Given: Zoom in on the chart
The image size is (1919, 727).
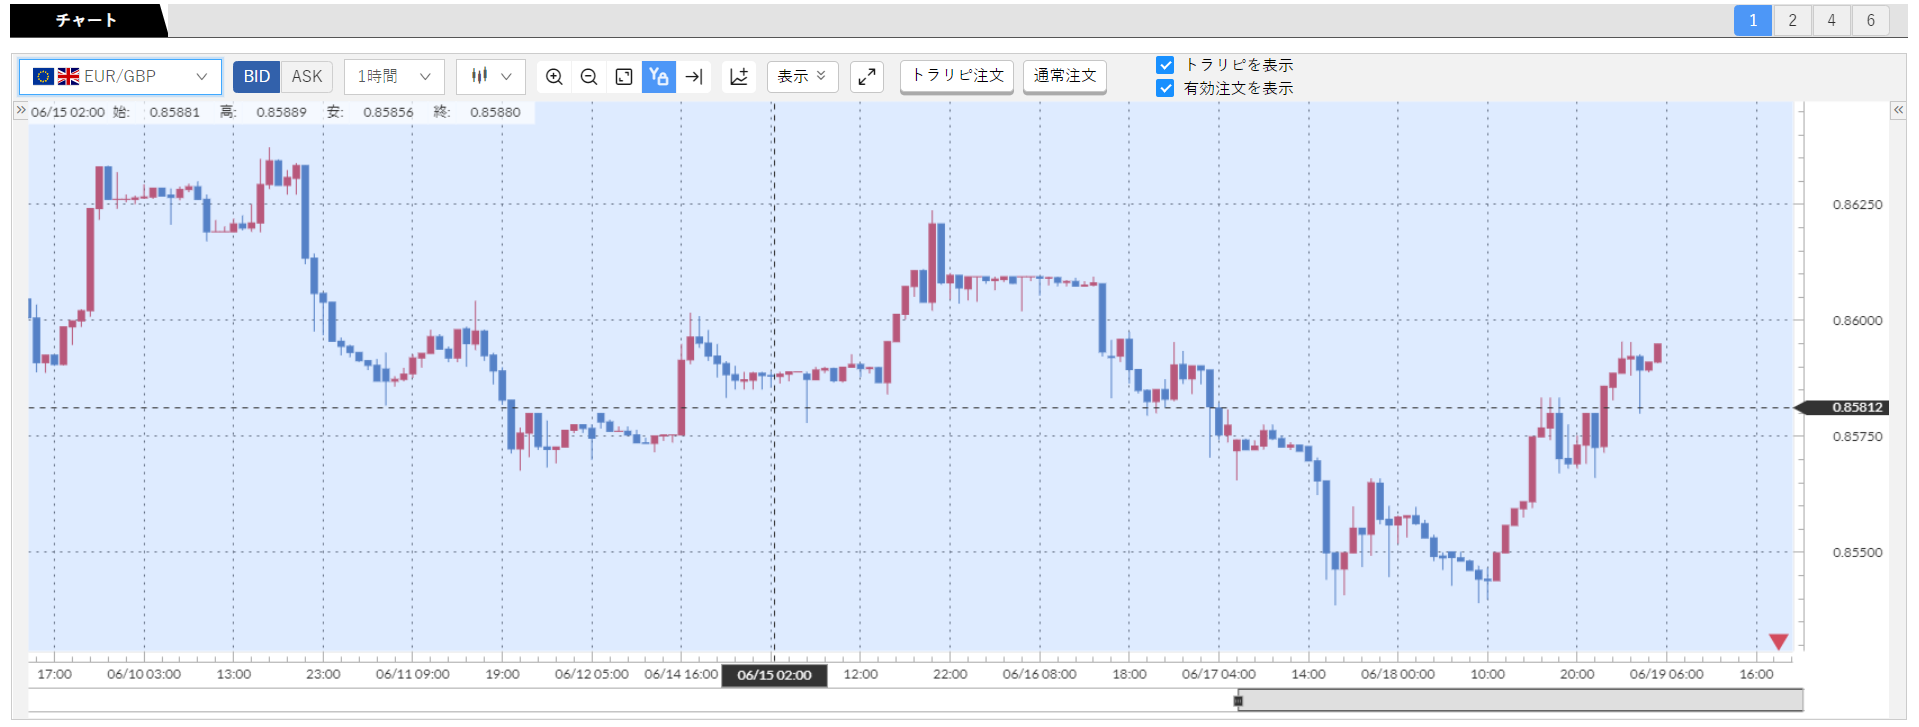Looking at the screenshot, I should coord(554,76).
